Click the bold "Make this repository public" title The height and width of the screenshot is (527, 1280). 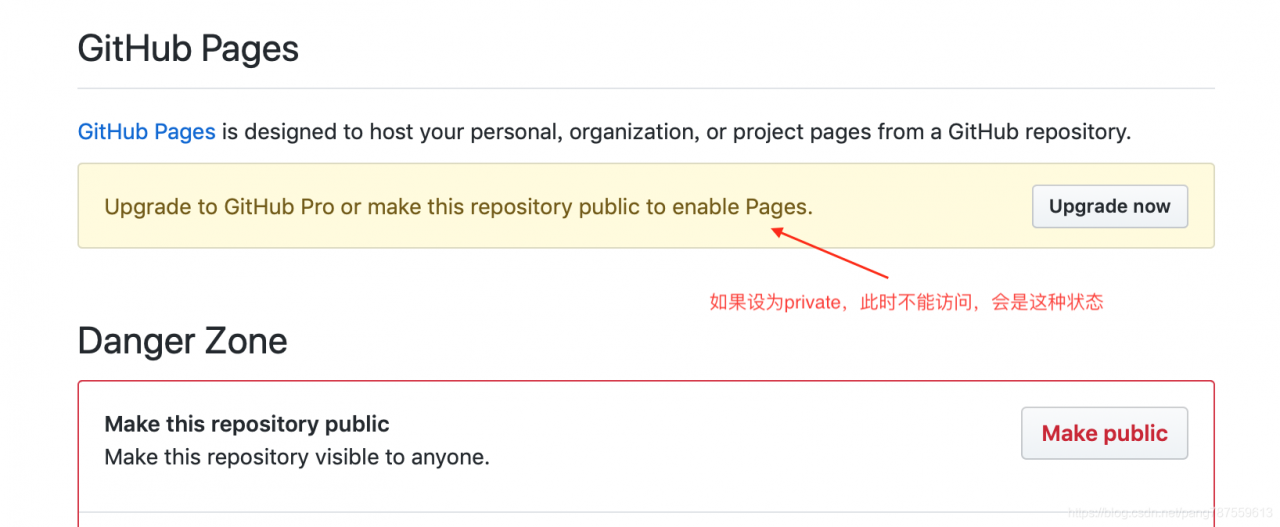247,424
